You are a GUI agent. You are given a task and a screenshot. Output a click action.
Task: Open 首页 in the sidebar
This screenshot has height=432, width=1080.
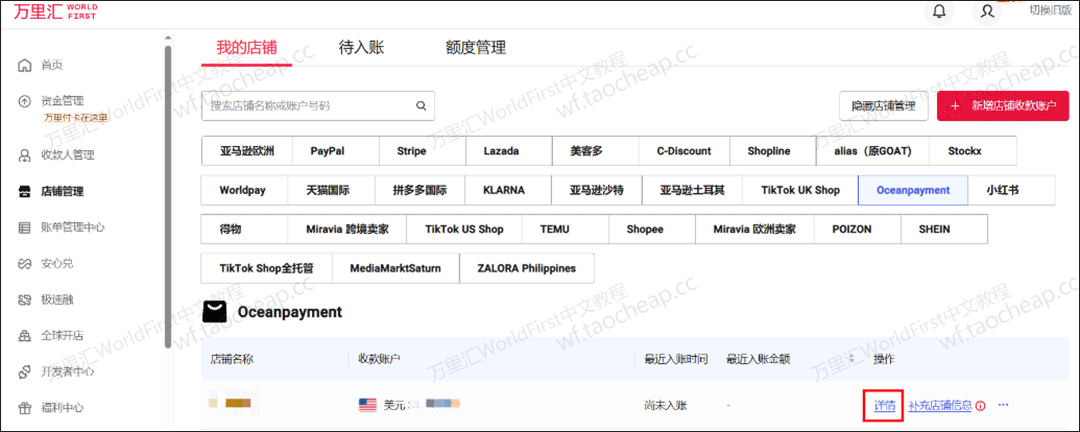tap(52, 65)
